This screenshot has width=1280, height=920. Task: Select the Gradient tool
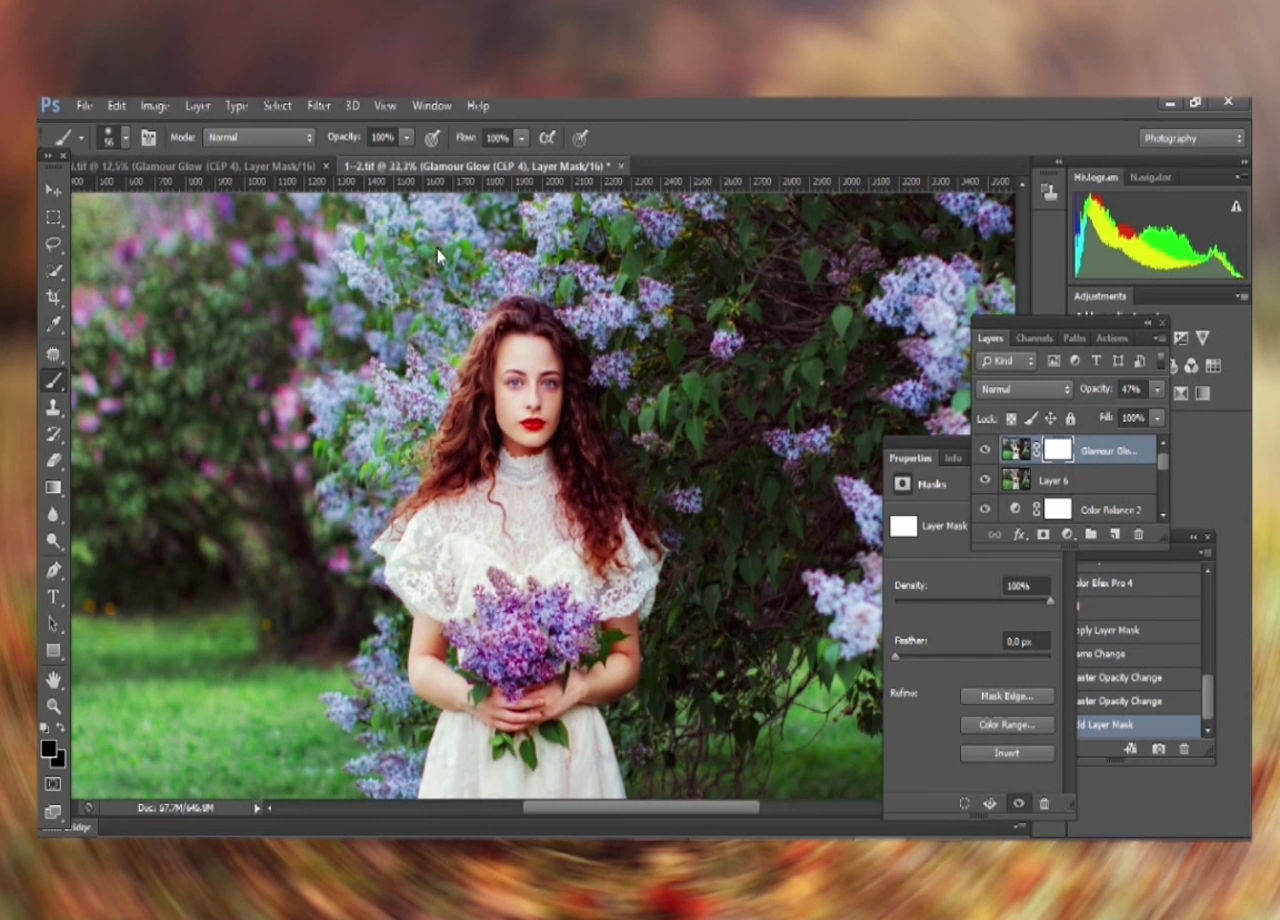click(53, 488)
